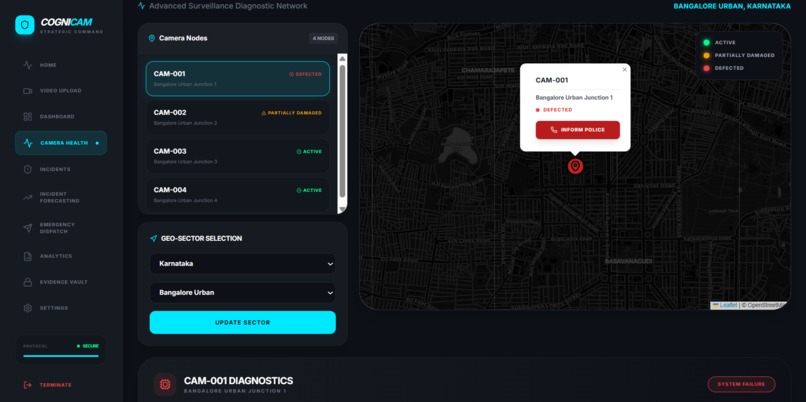The image size is (806, 402).
Task: Click the Geo-Sector Selection navigation arrow icon
Action: pos(153,239)
